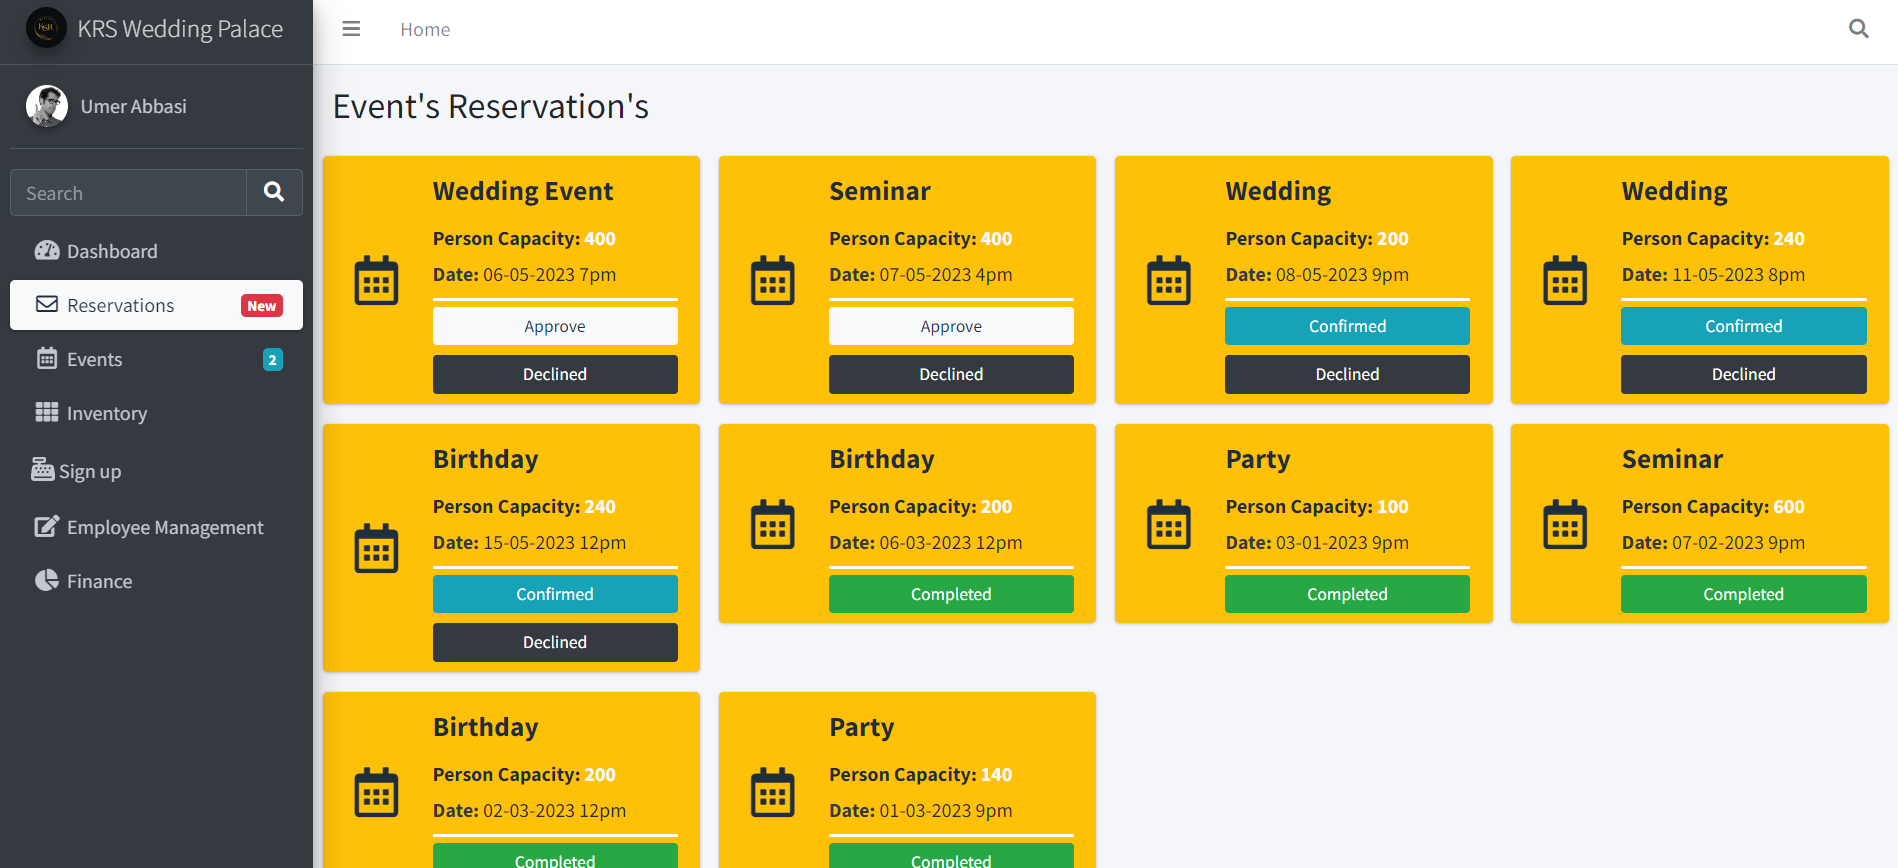Image resolution: width=1898 pixels, height=868 pixels.
Task: Click the Home link in top bar
Action: coord(425,30)
